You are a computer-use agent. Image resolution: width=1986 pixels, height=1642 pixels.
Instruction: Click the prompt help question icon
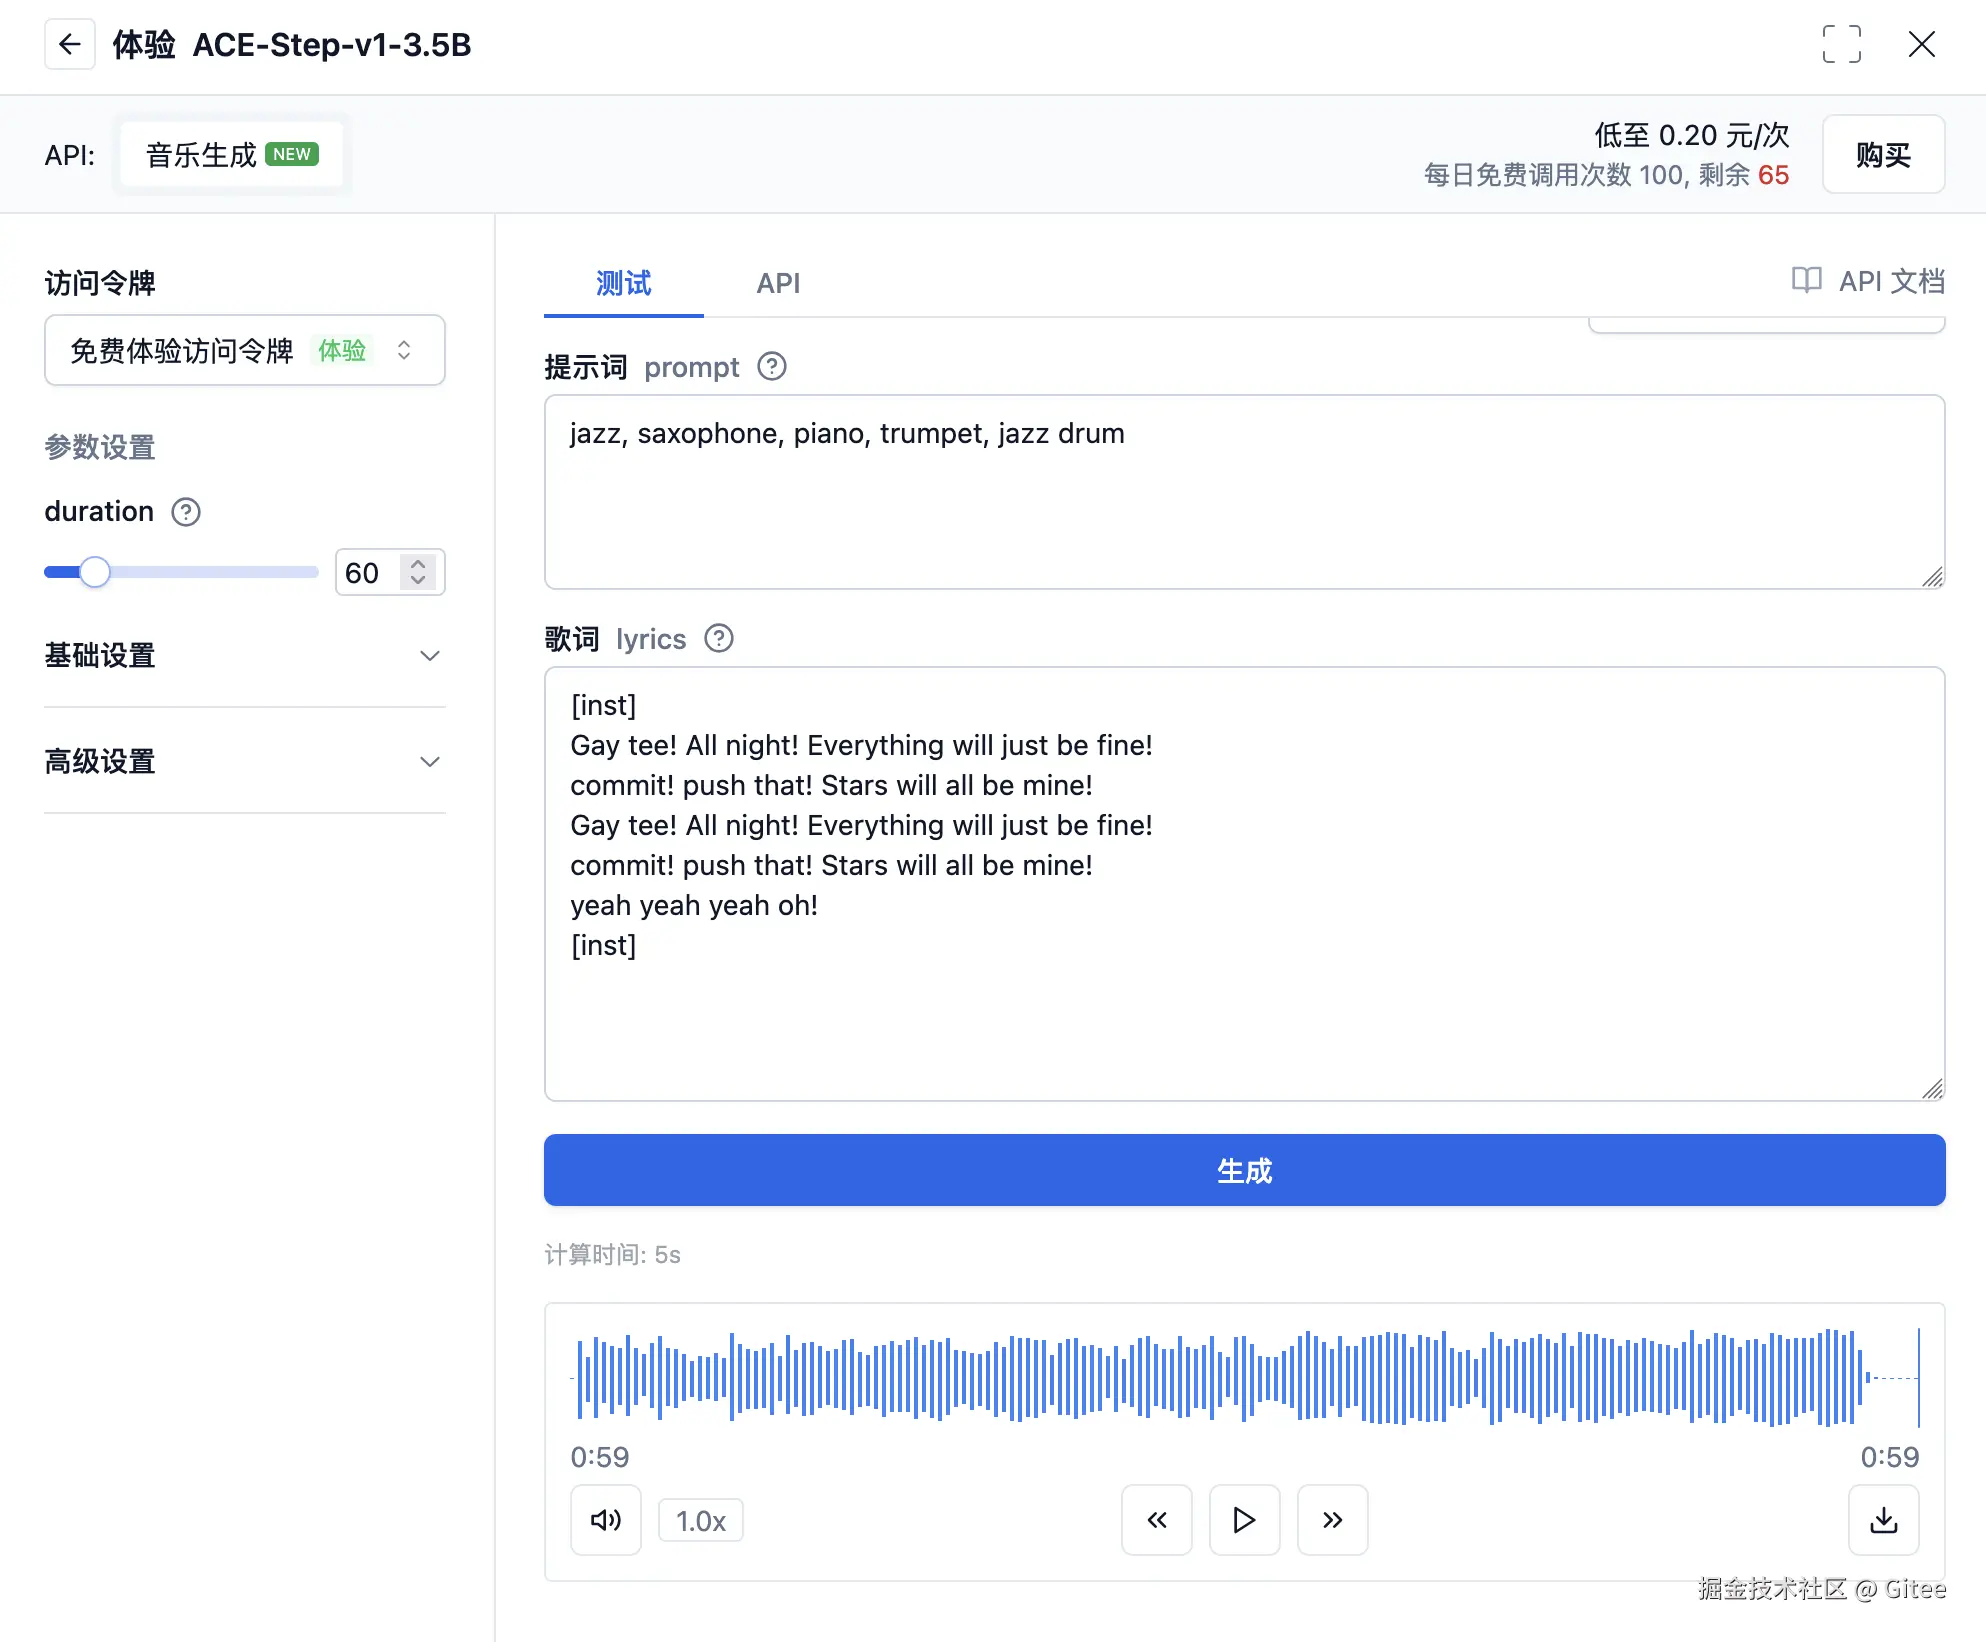[x=771, y=367]
